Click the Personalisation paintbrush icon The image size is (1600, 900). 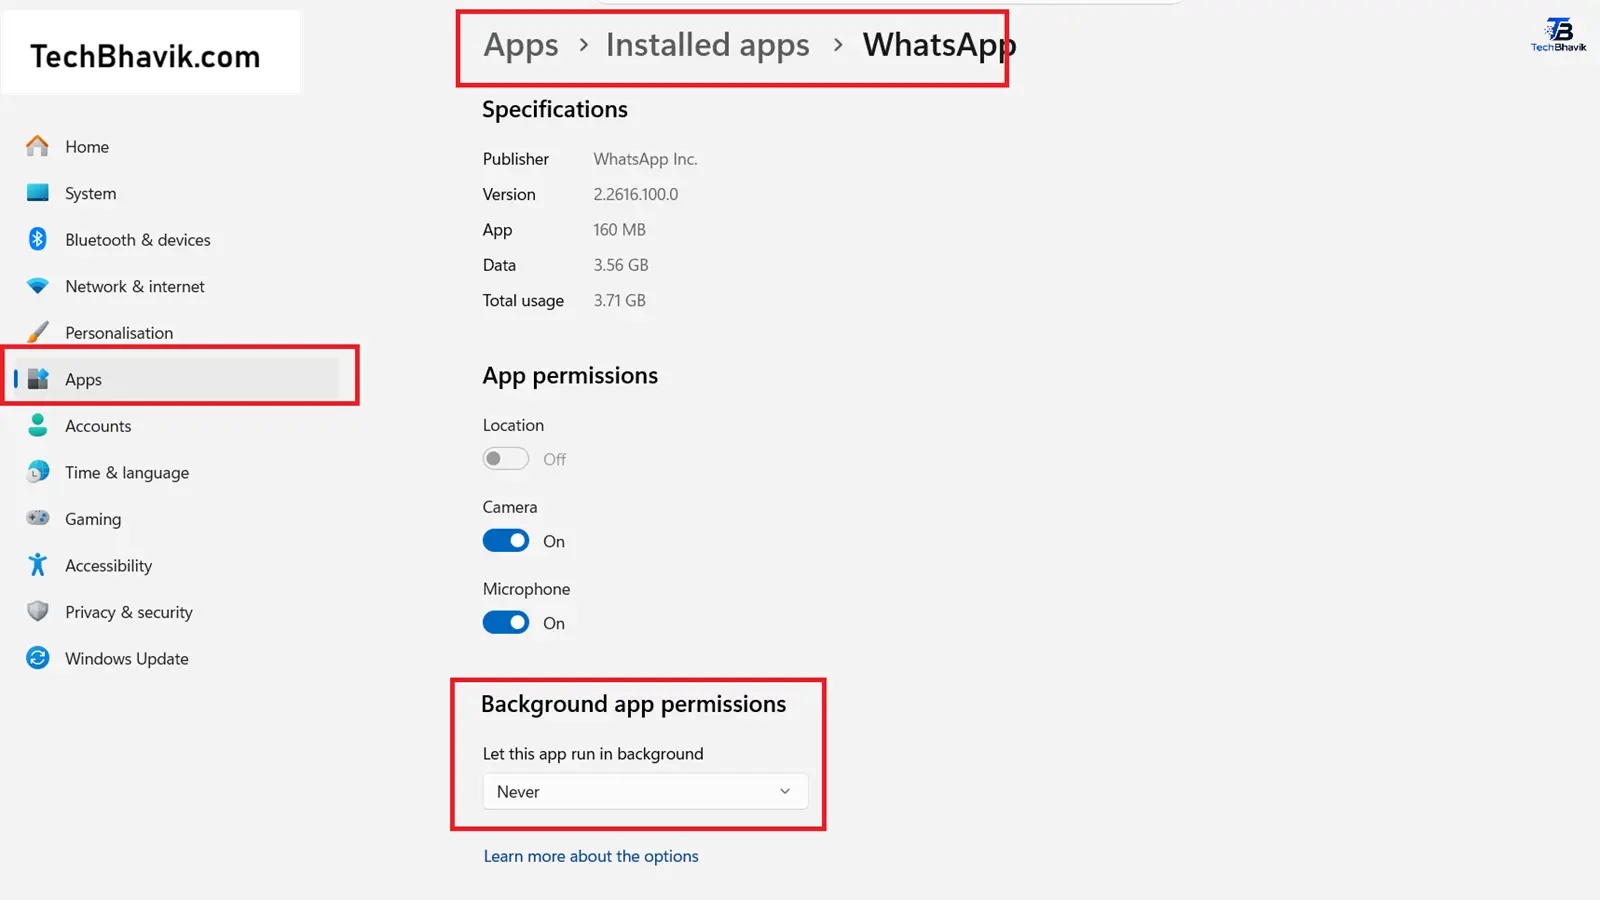click(37, 332)
